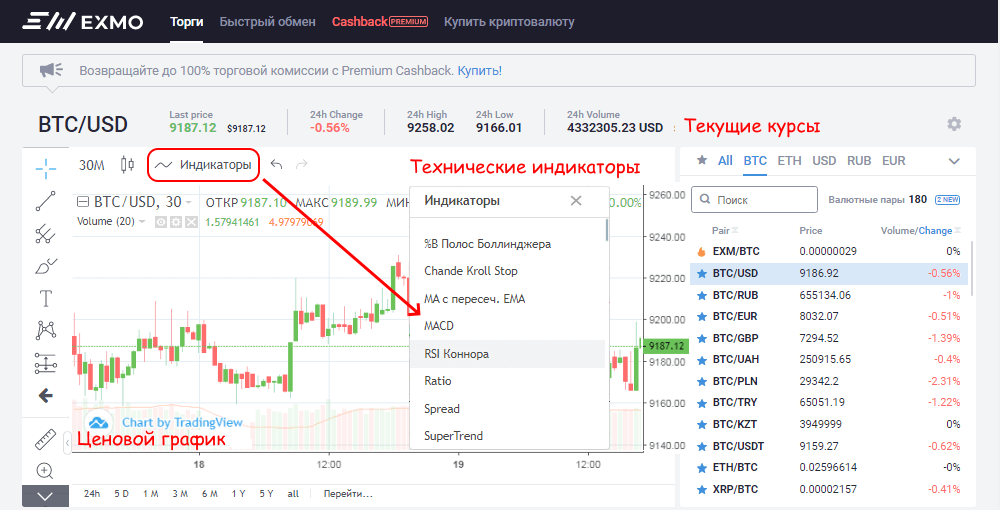
Task: Toggle favorite star for BTC/GBP pair
Action: 702,339
